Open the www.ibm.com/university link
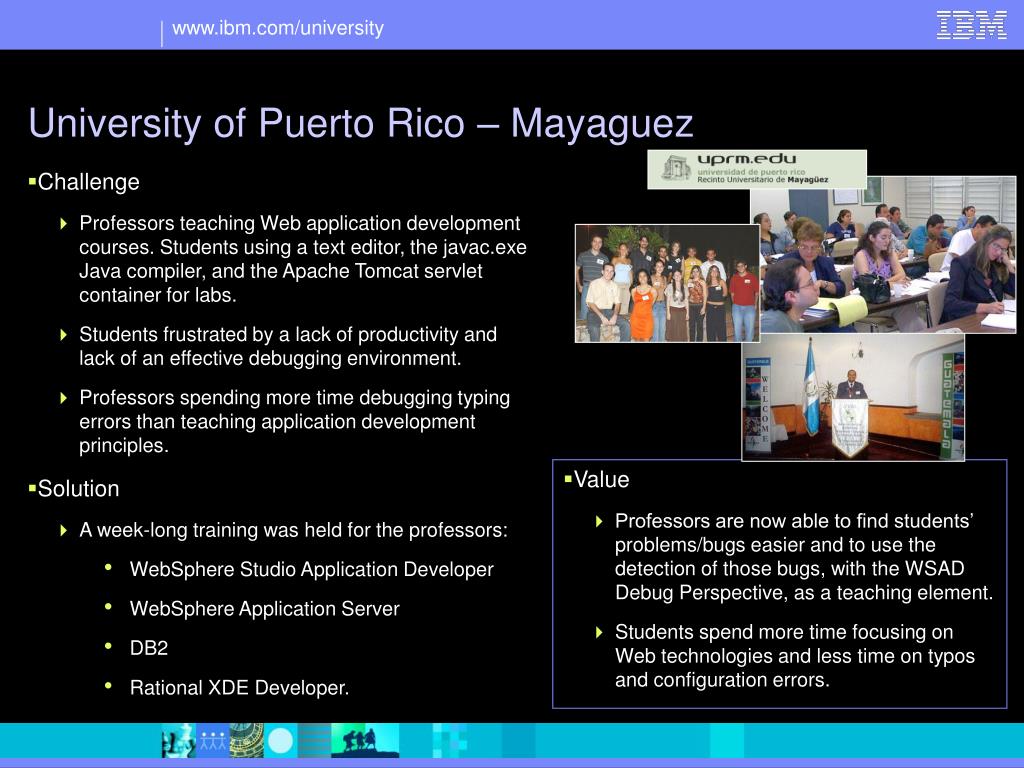 click(x=278, y=28)
